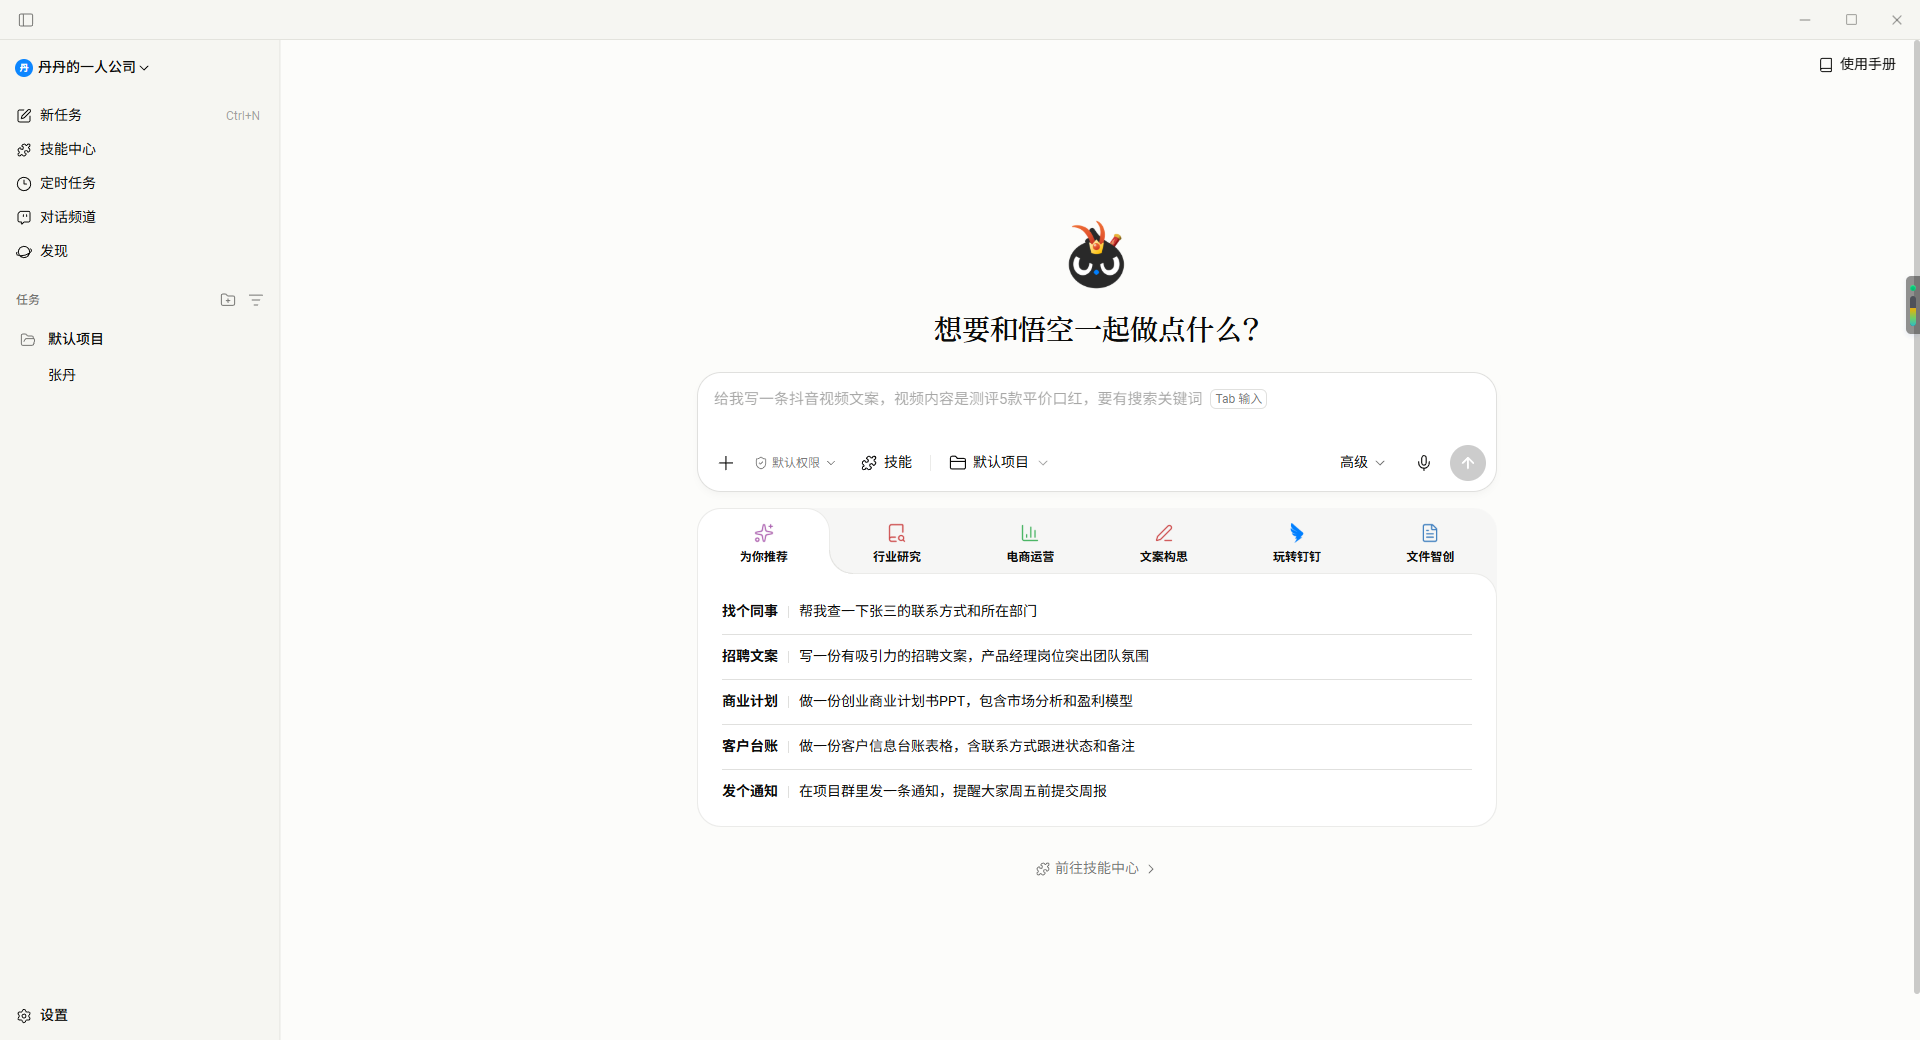Viewport: 1920px width, 1040px height.
Task: Click the 技能 puzzle icon in input toolbar
Action: pyautogui.click(x=869, y=463)
